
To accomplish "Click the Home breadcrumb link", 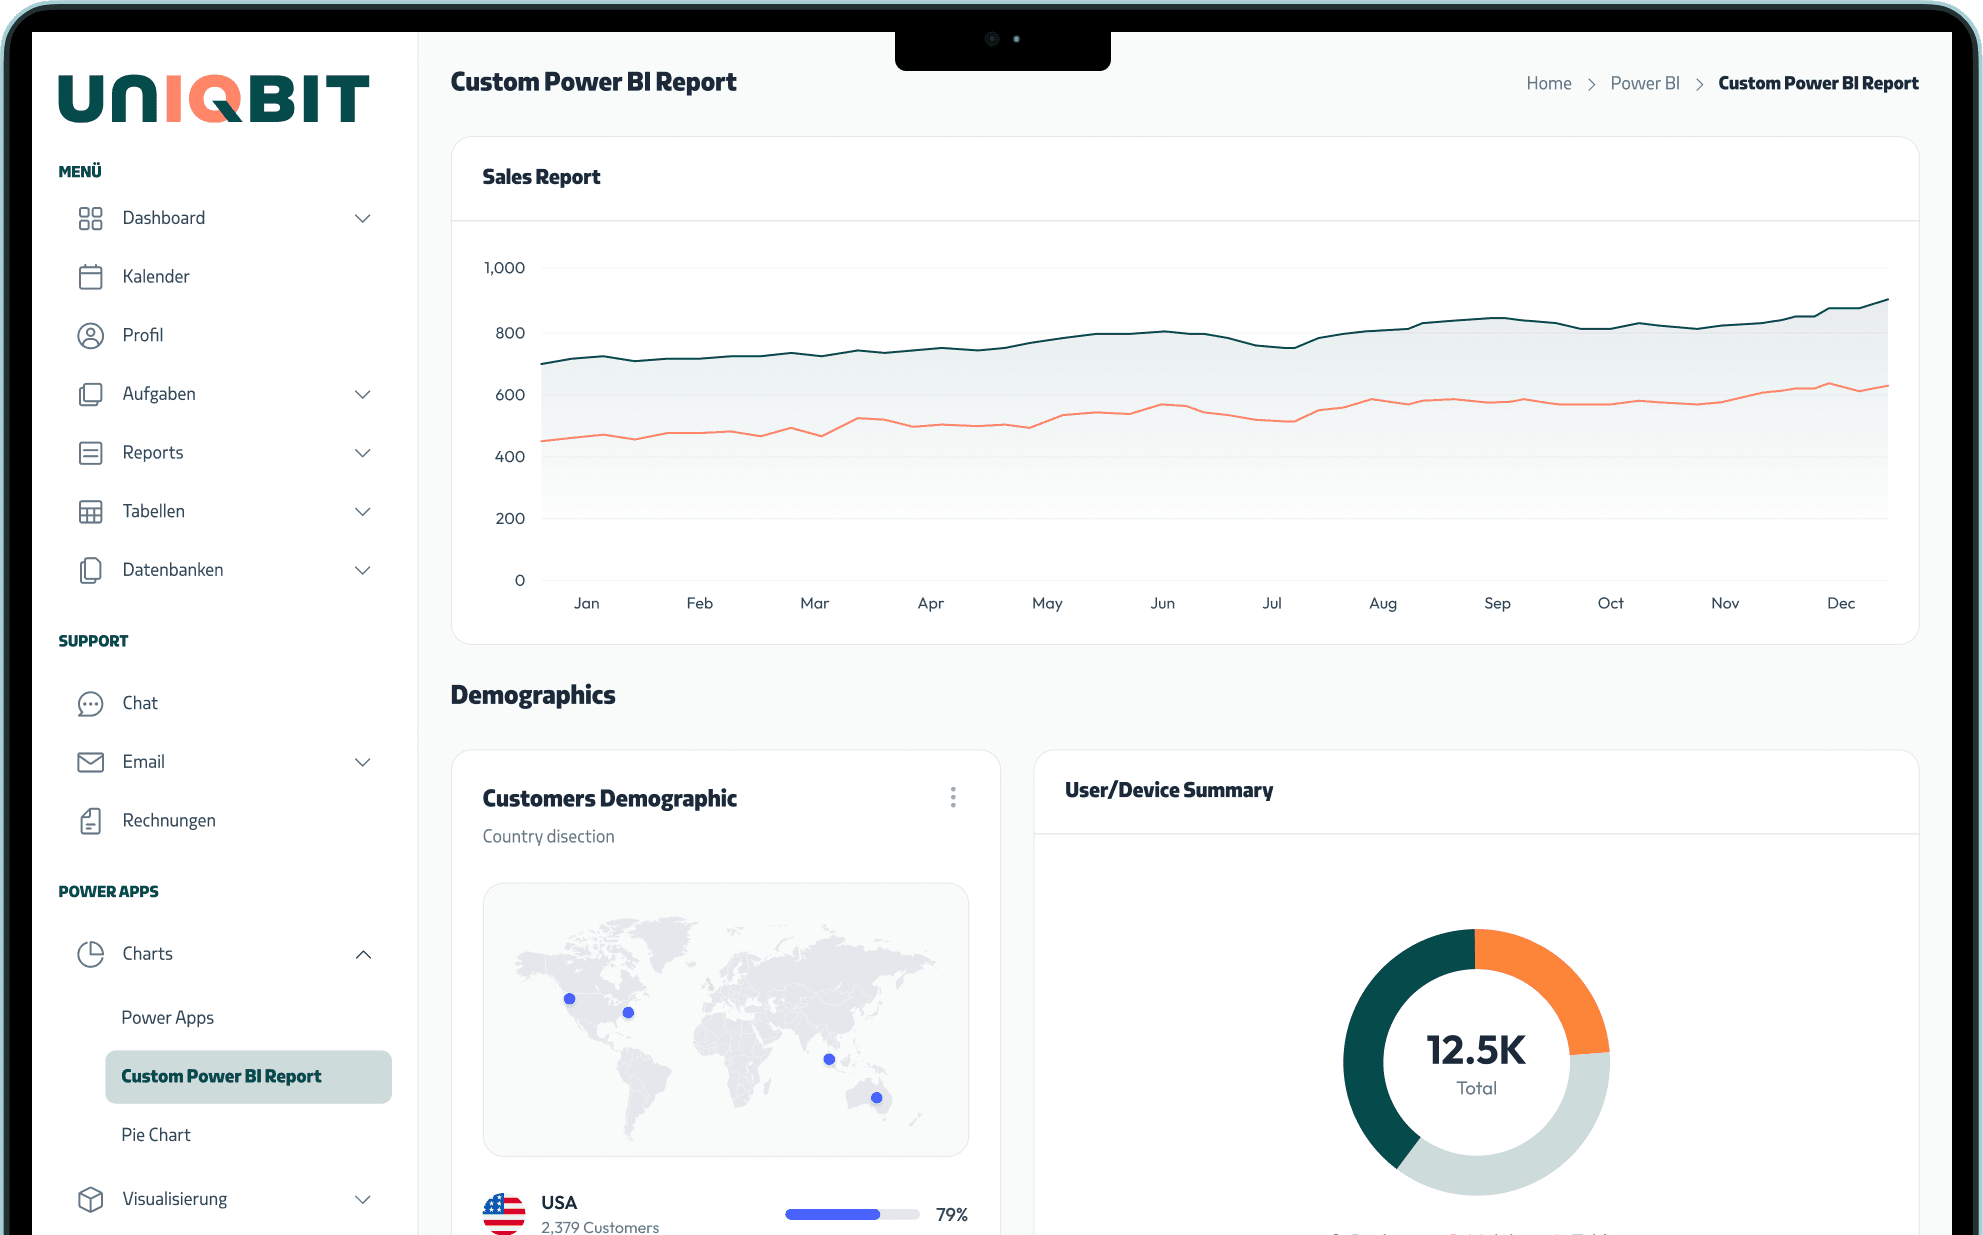I will point(1549,83).
